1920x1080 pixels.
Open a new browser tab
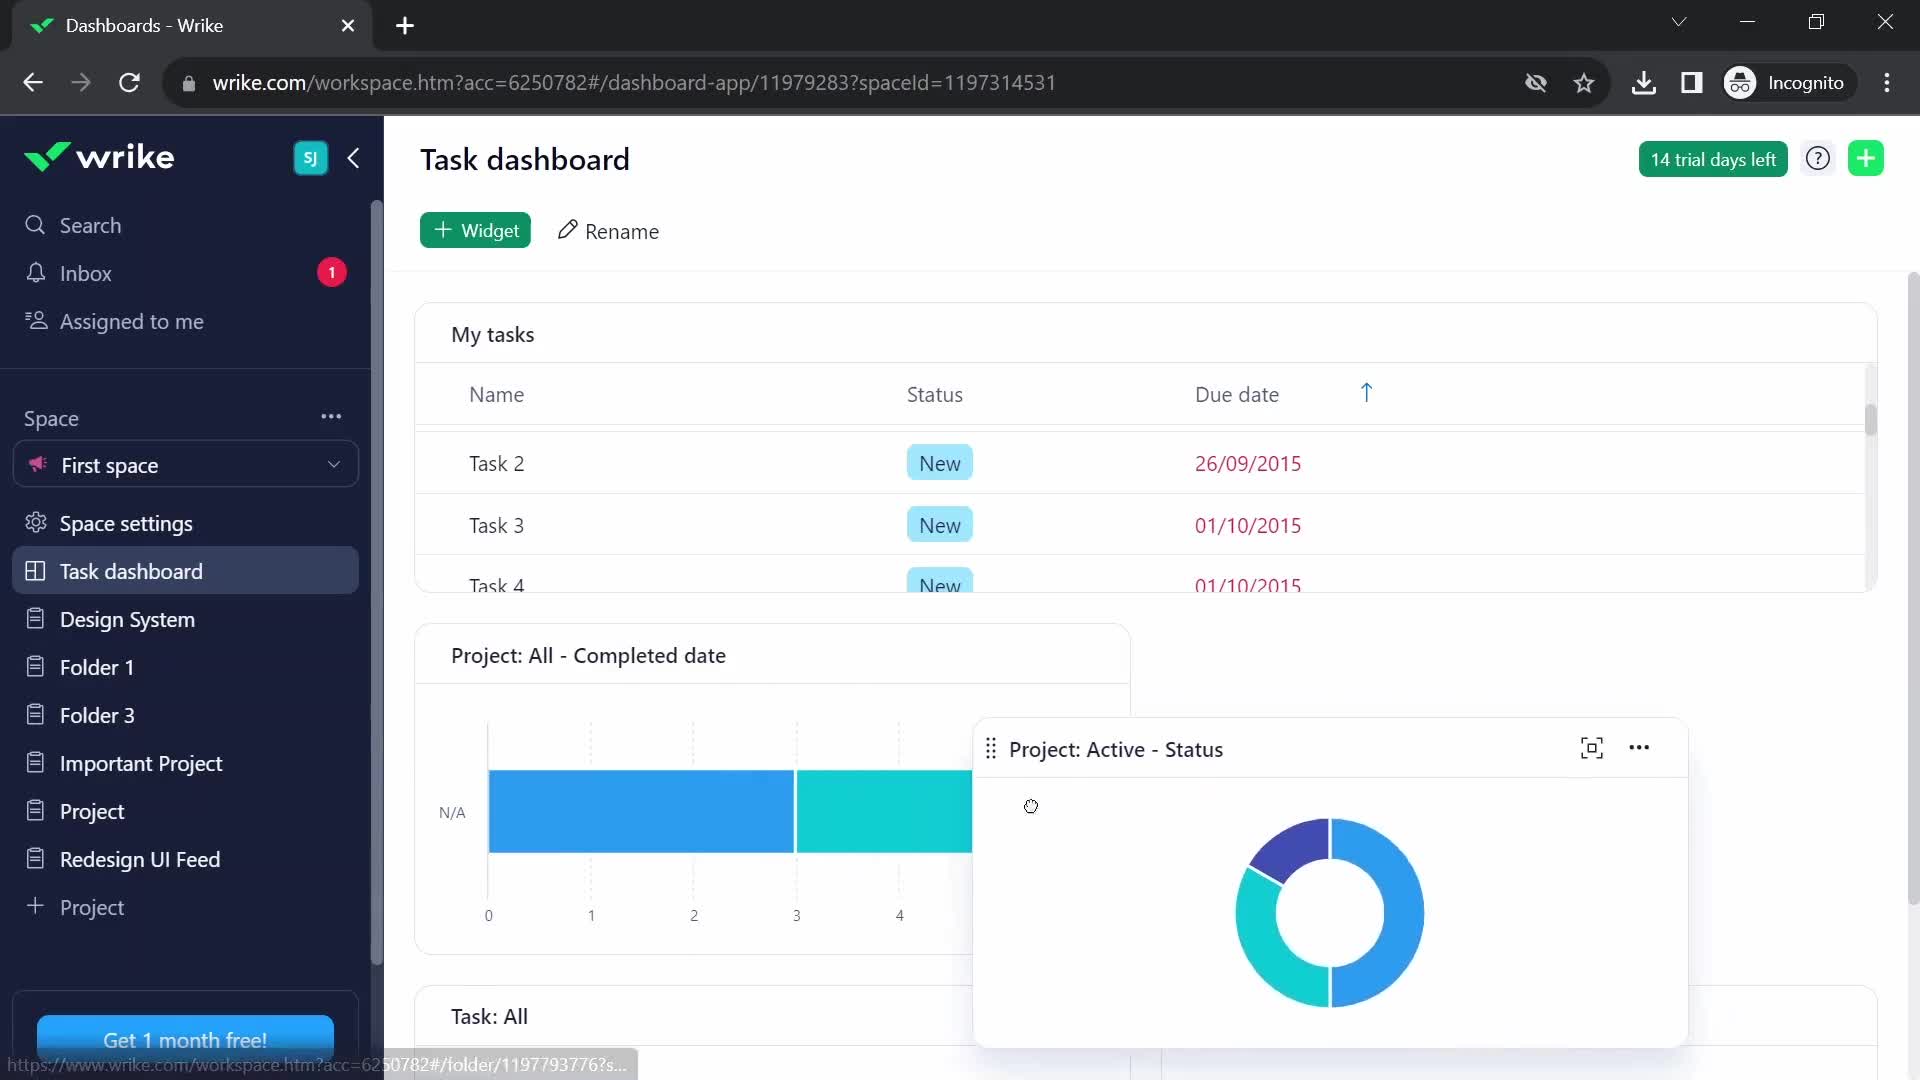click(x=405, y=26)
